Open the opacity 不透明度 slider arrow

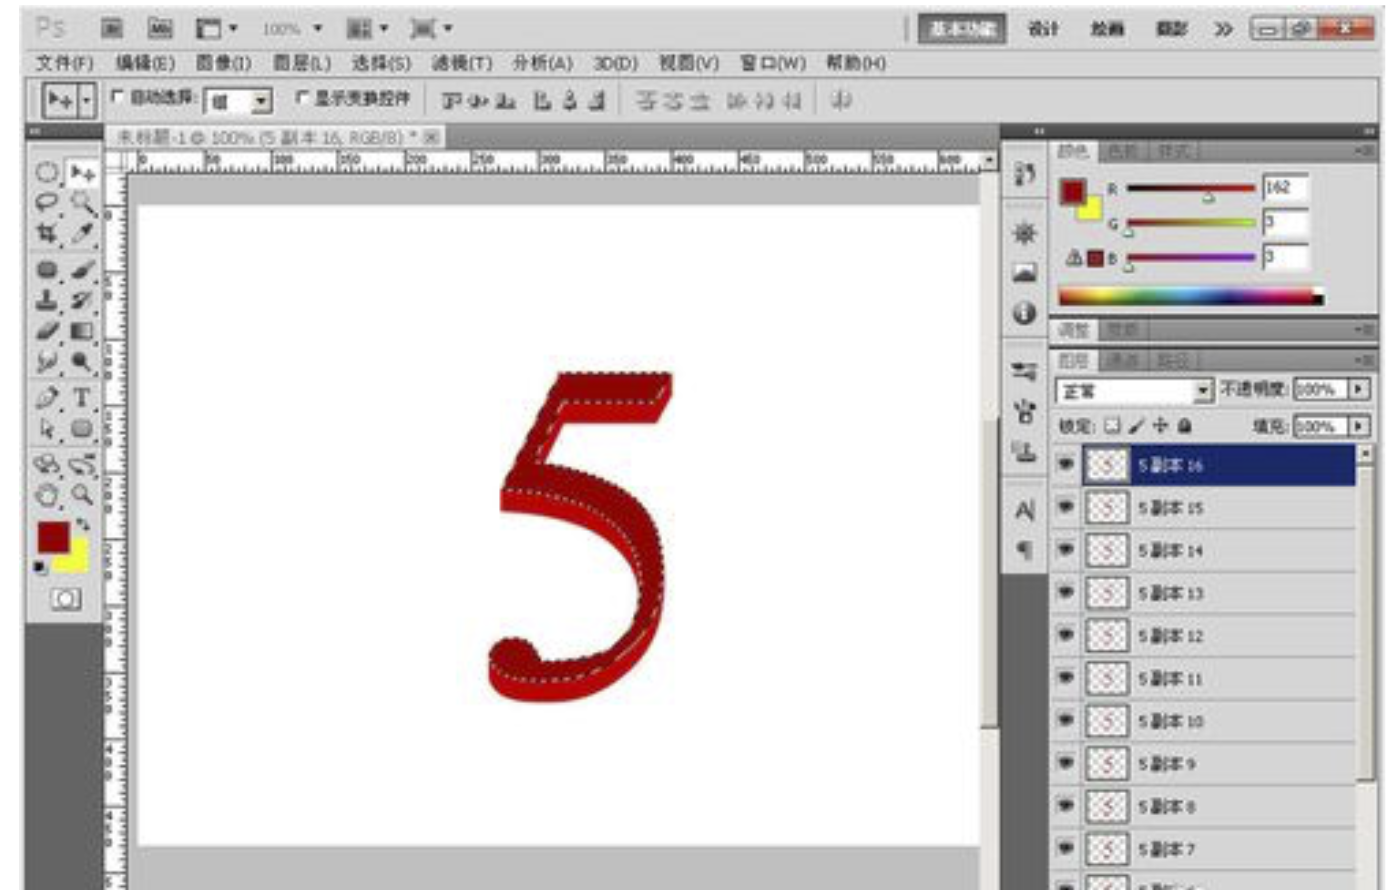point(1359,389)
